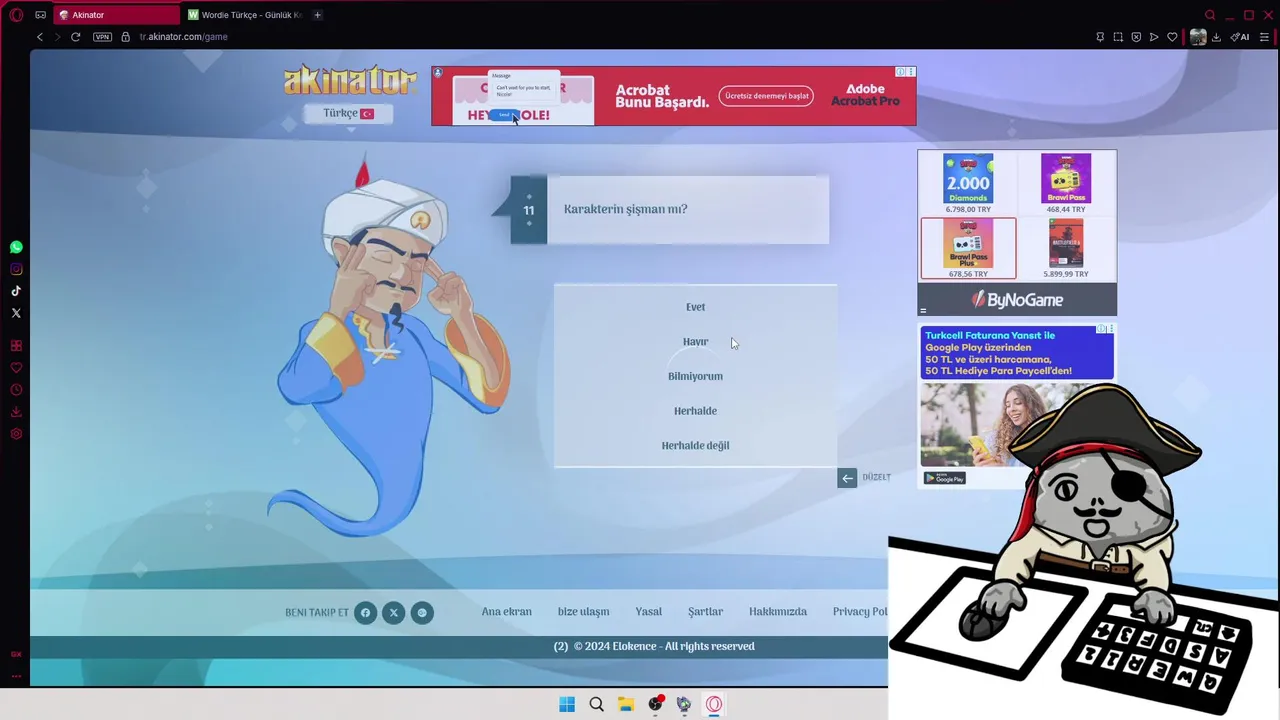The width and height of the screenshot is (1280, 720).
Task: Open sidebar bookmarks heart icon
Action: (16, 368)
